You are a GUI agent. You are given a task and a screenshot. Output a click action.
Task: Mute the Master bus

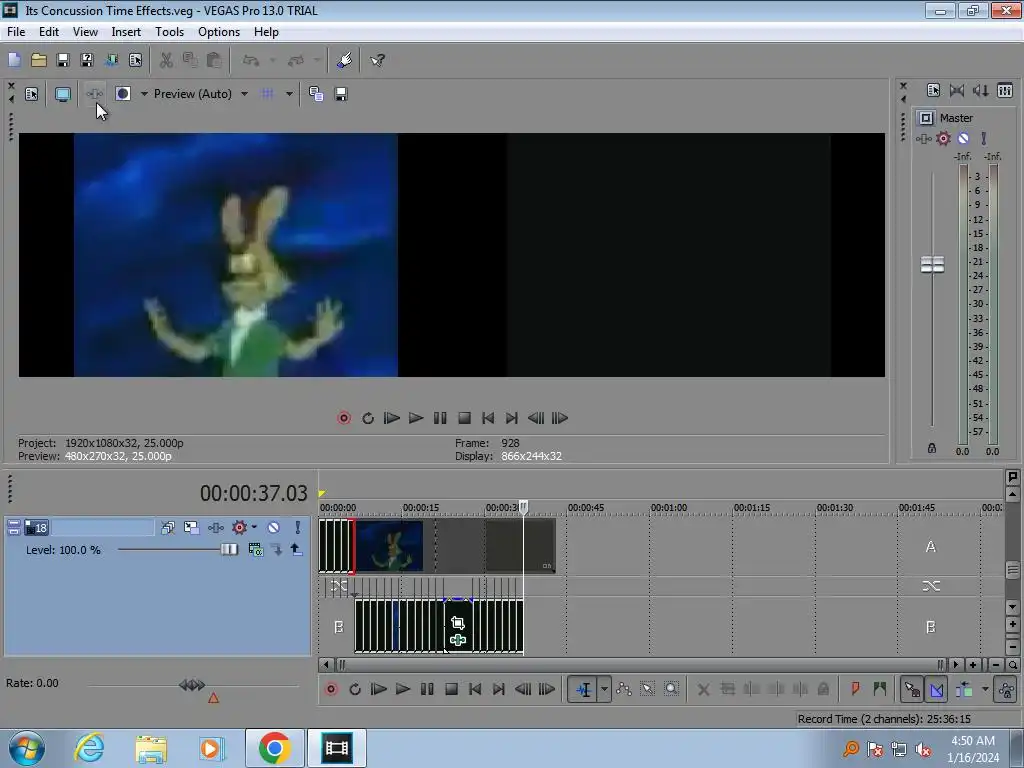pos(963,138)
